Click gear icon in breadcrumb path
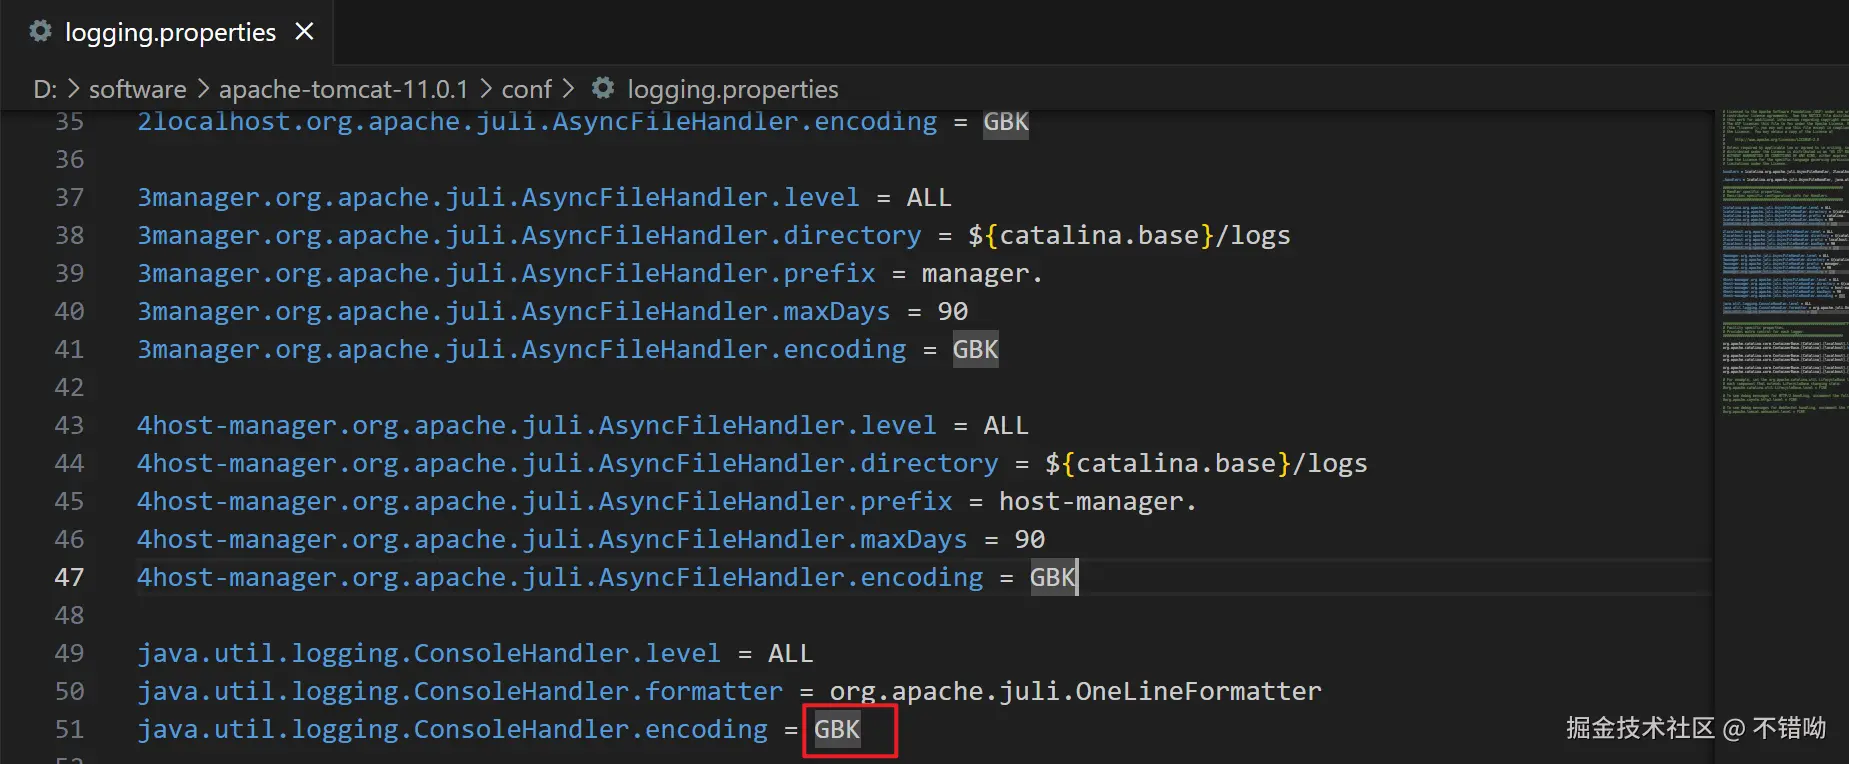1849x764 pixels. 603,88
